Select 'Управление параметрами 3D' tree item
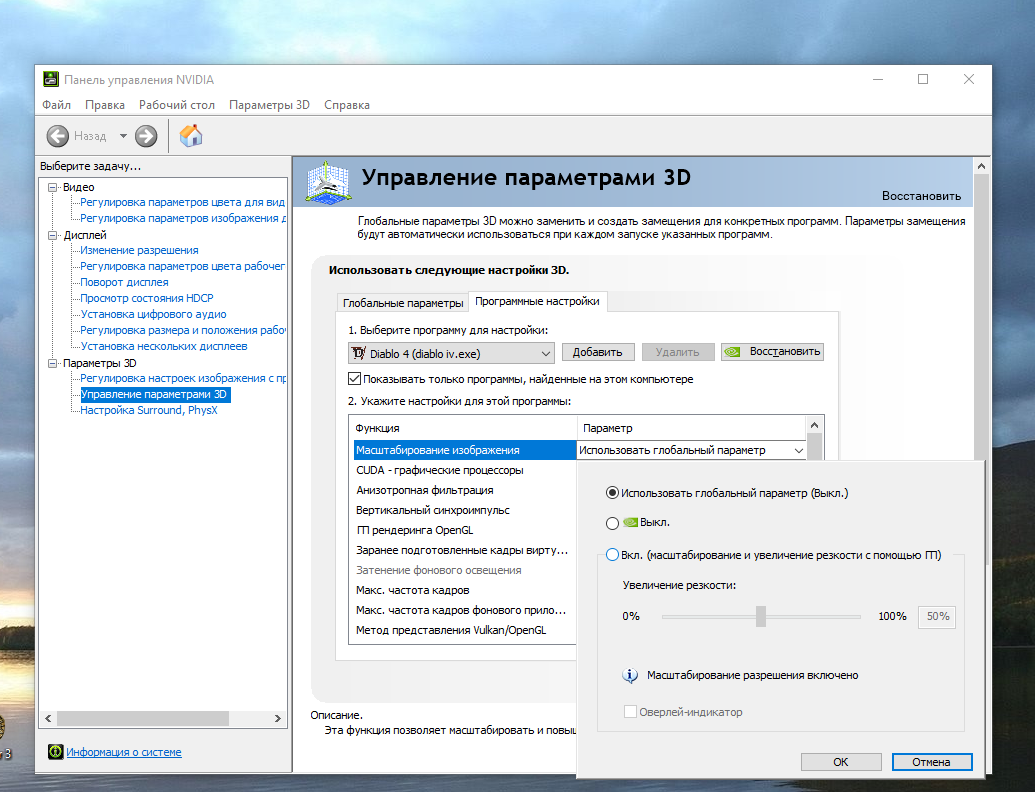Image resolution: width=1035 pixels, height=792 pixels. click(154, 394)
